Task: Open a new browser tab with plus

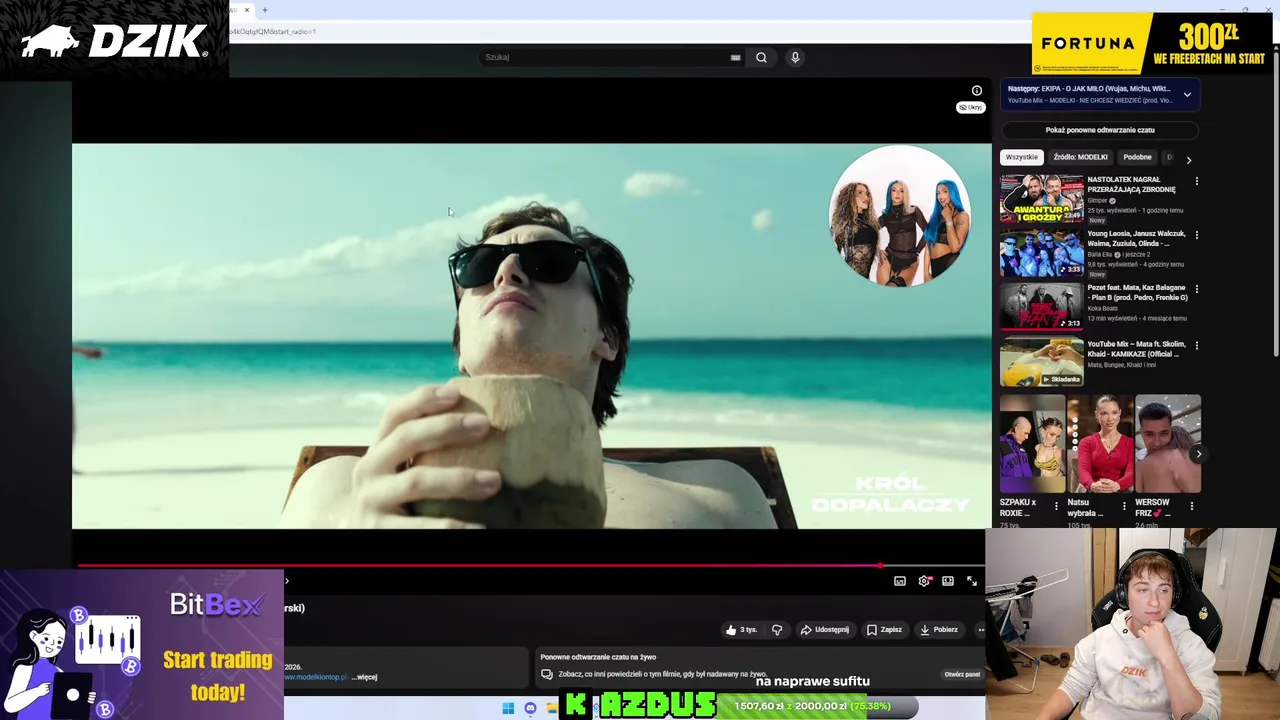Action: pos(265,10)
